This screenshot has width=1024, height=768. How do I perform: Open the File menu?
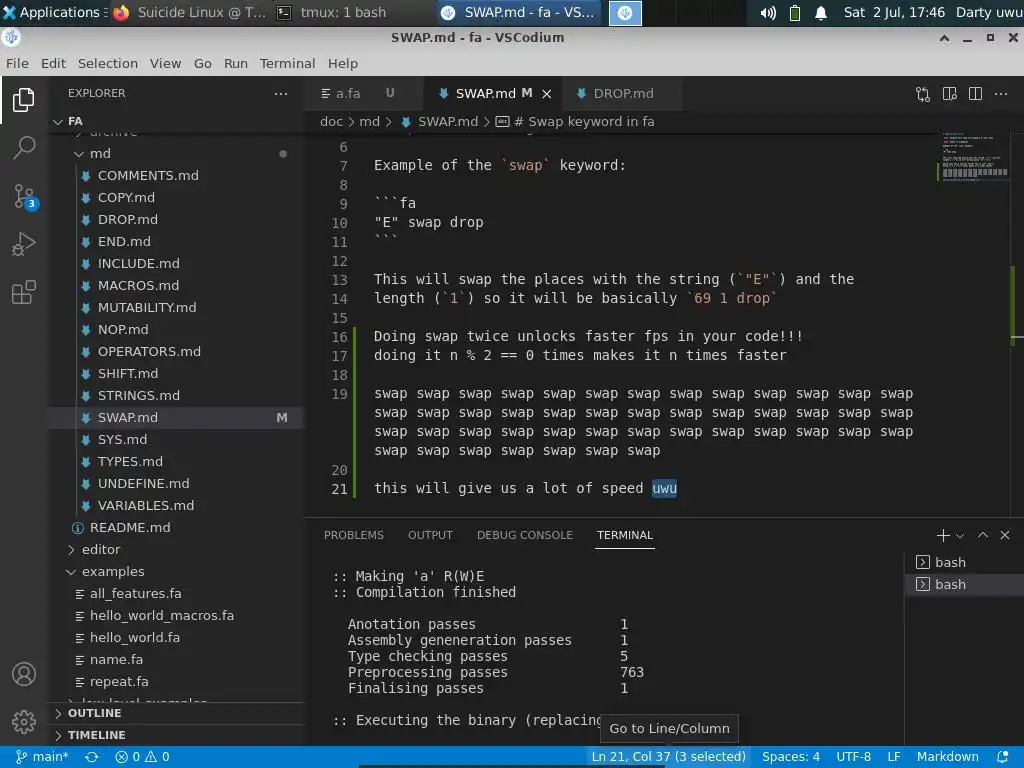pyautogui.click(x=17, y=63)
